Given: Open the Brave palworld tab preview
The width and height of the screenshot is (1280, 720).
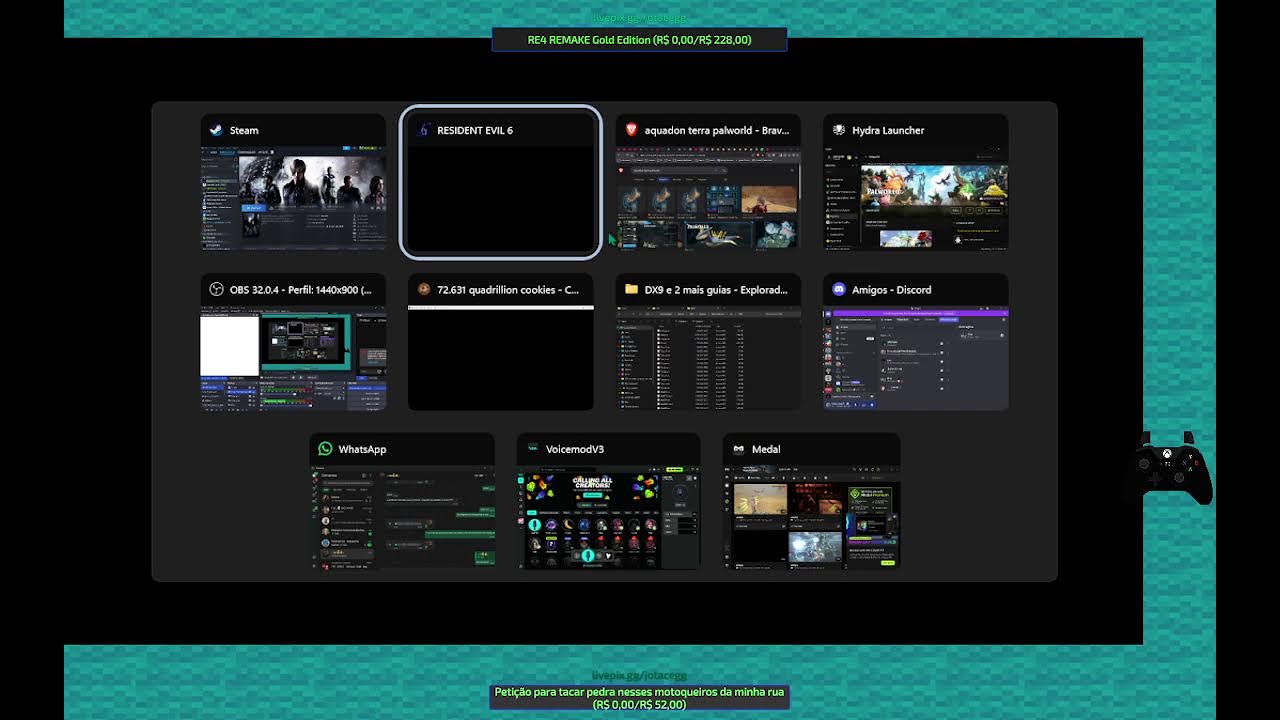Looking at the screenshot, I should coord(708,198).
